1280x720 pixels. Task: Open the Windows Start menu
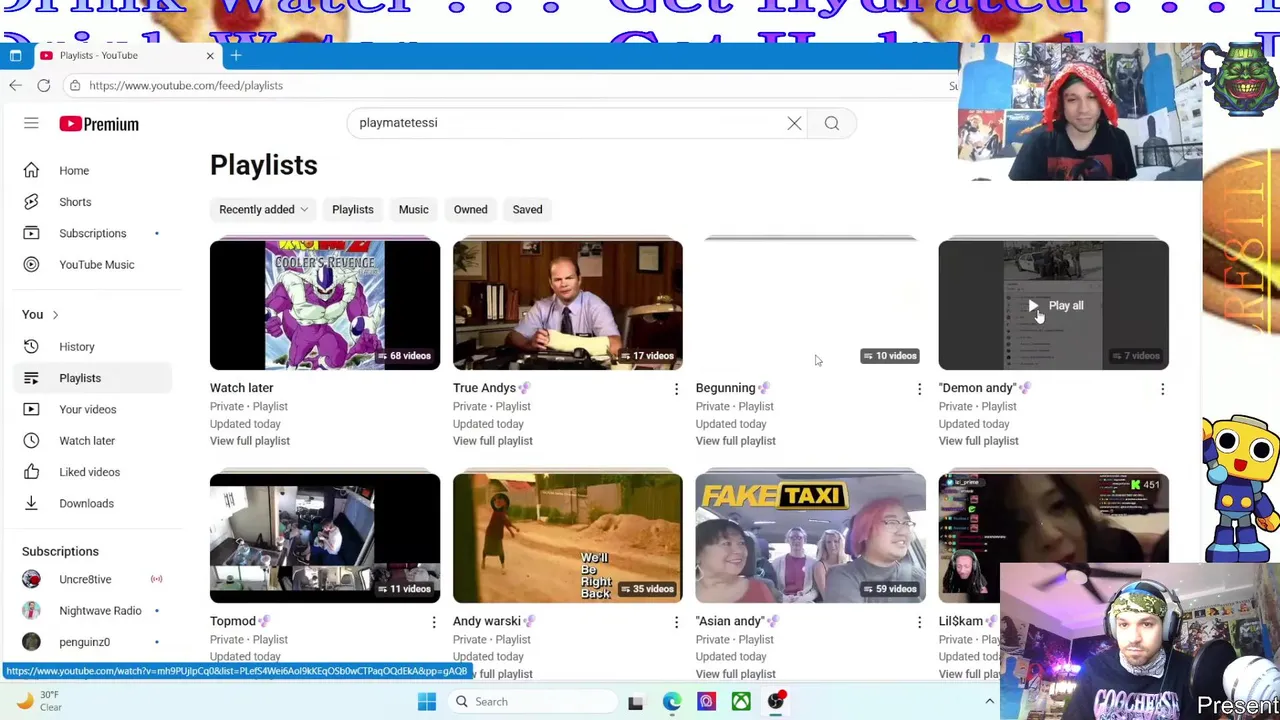click(427, 702)
